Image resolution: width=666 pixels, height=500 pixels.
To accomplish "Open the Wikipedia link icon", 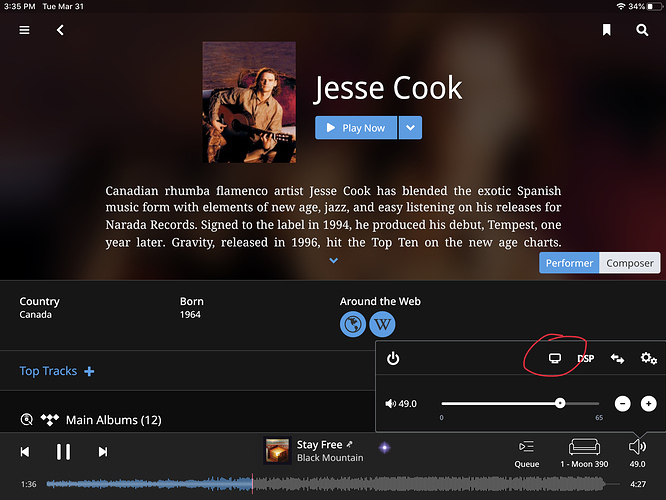I will [382, 325].
